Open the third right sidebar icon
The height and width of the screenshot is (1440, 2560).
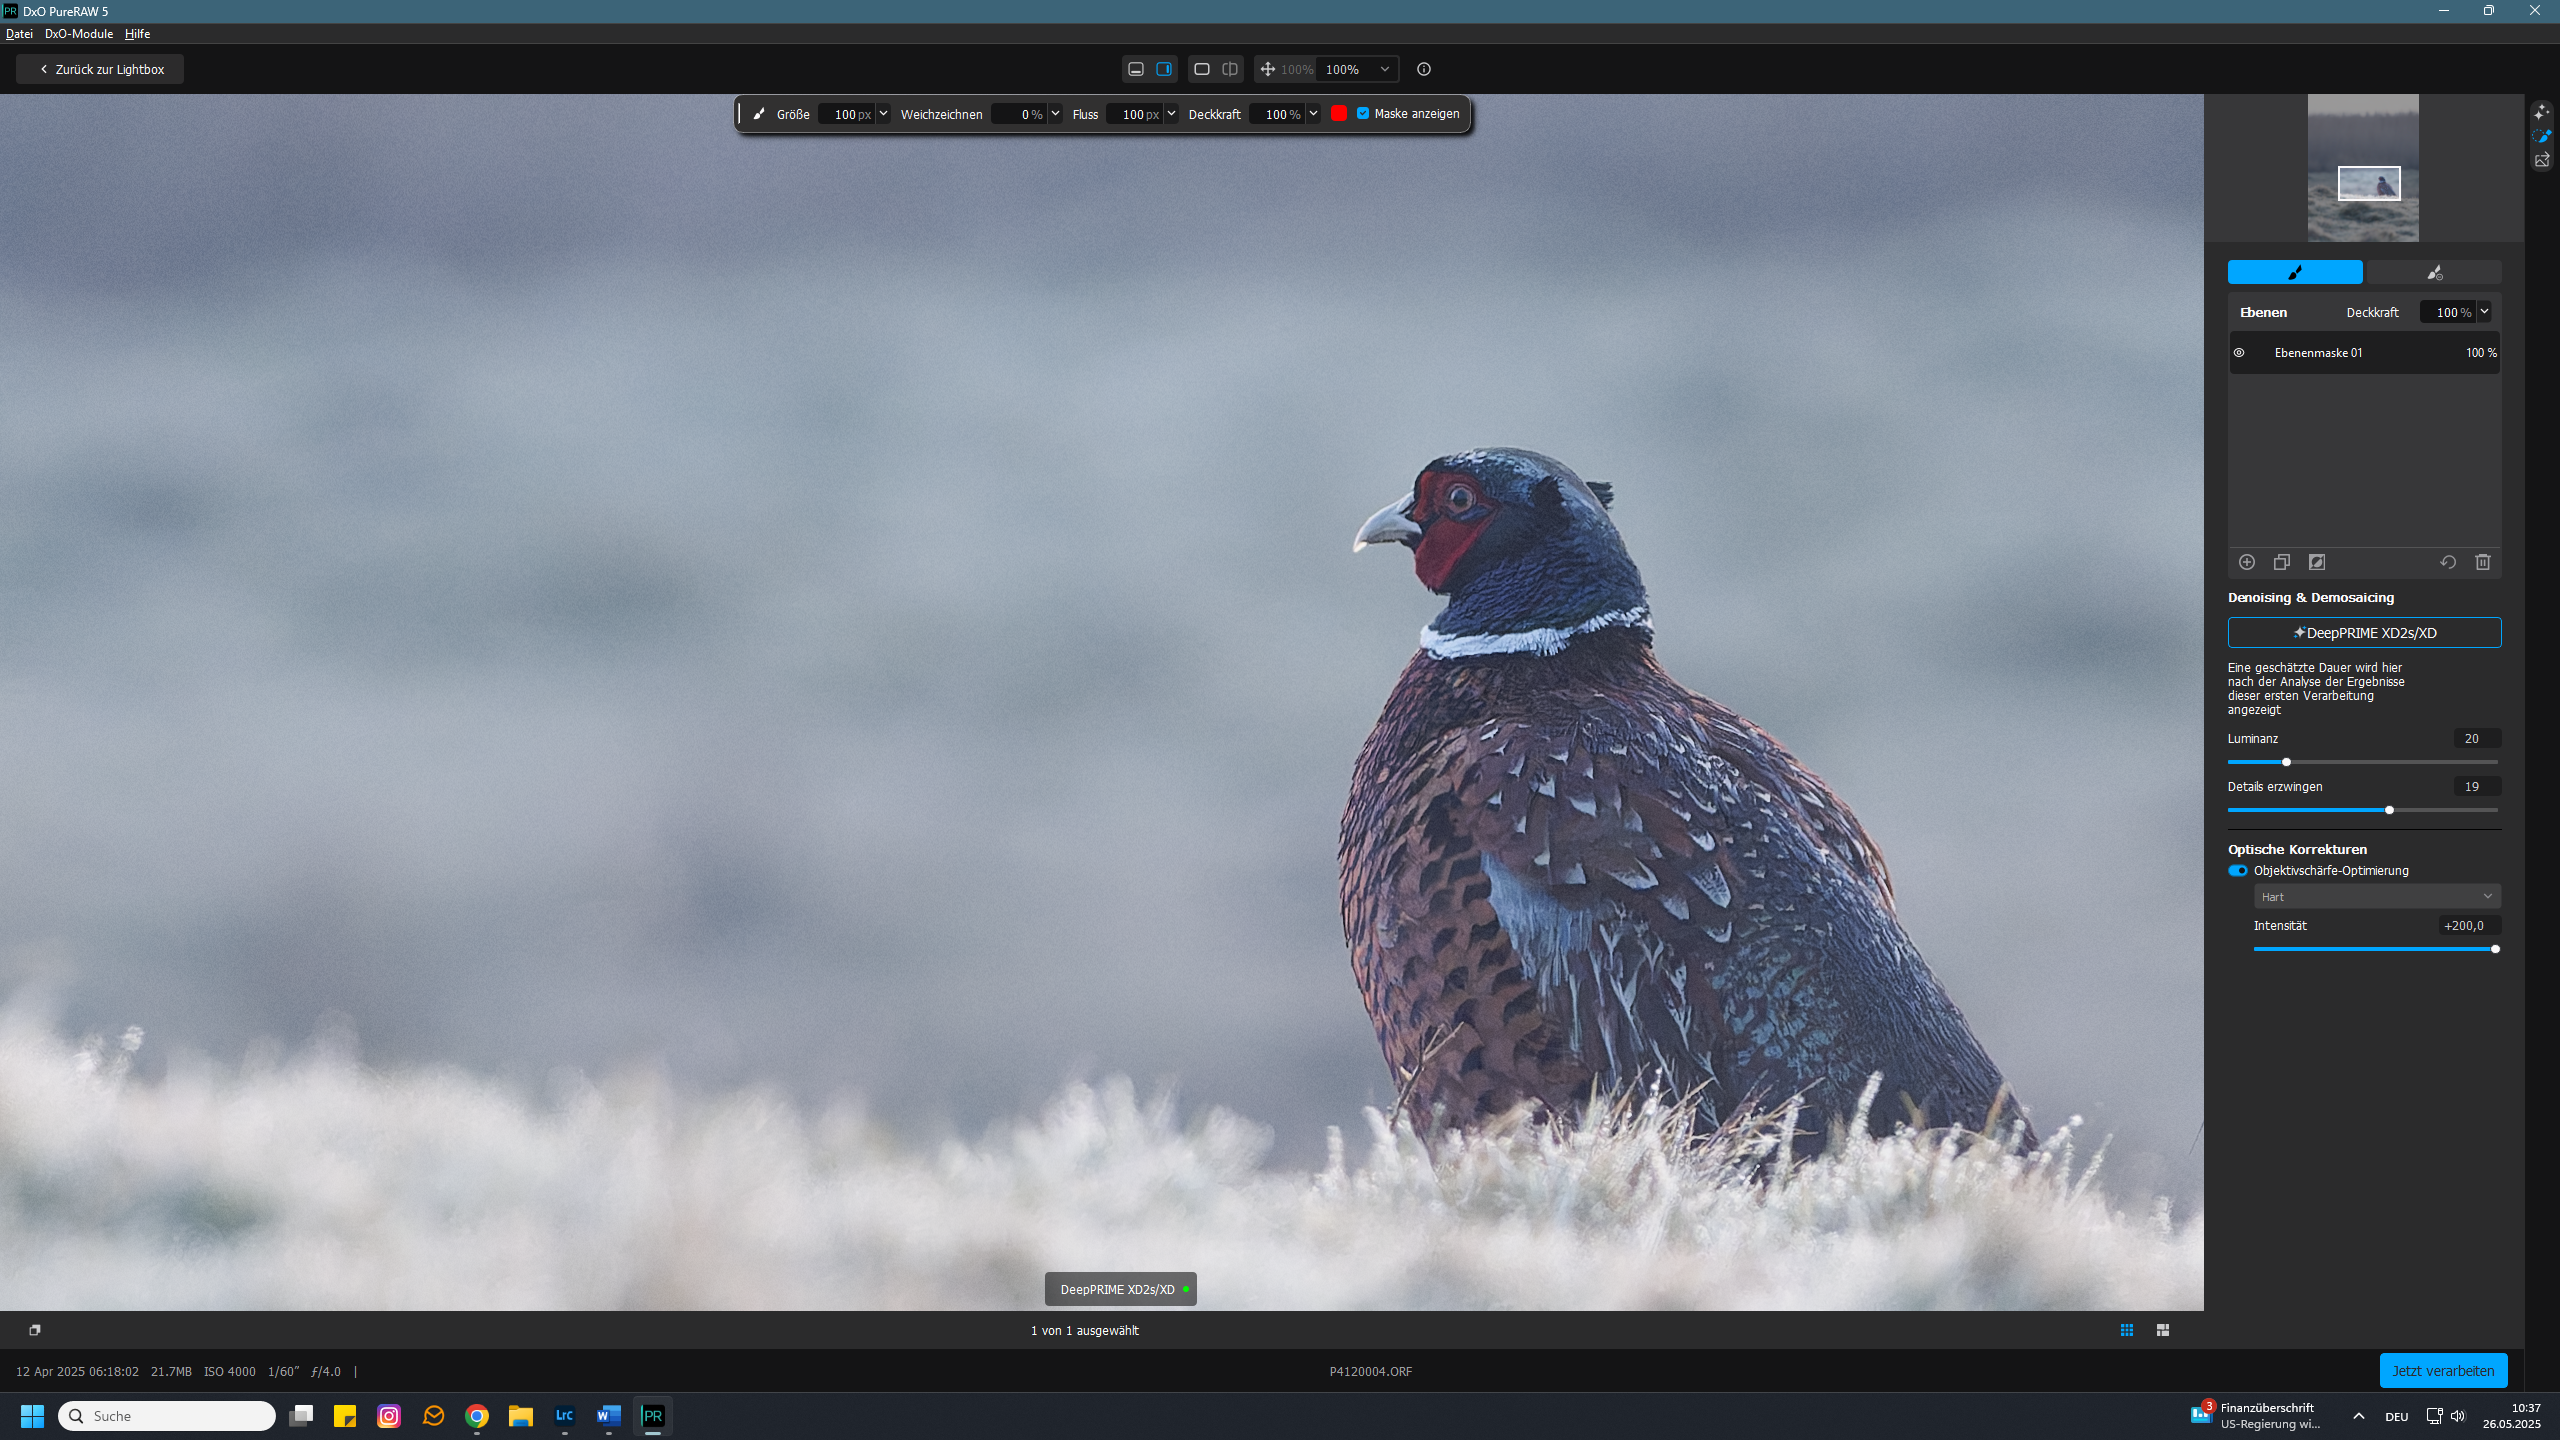2542,160
